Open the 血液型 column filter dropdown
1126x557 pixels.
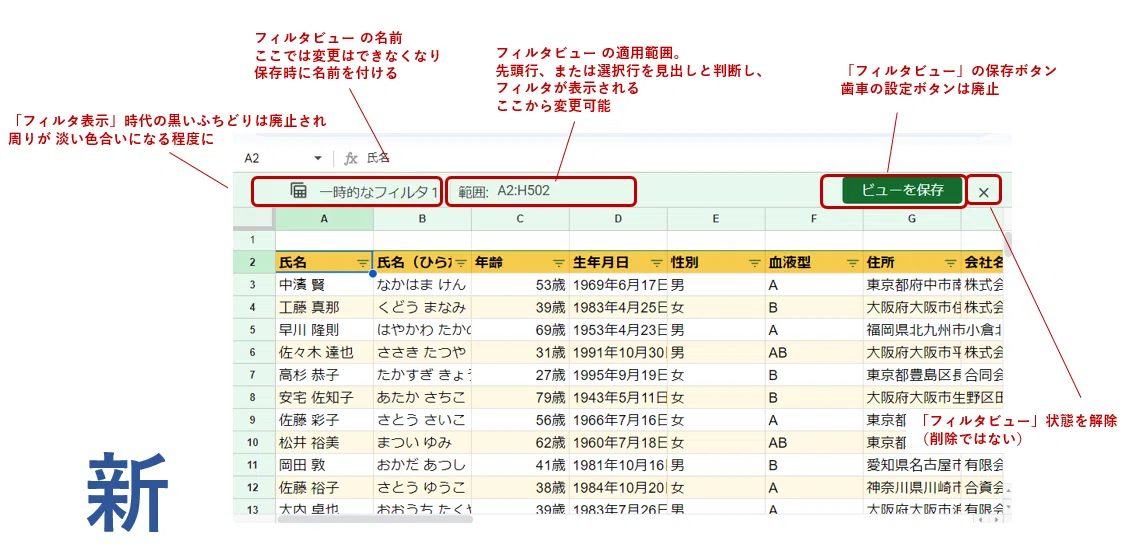click(x=853, y=263)
